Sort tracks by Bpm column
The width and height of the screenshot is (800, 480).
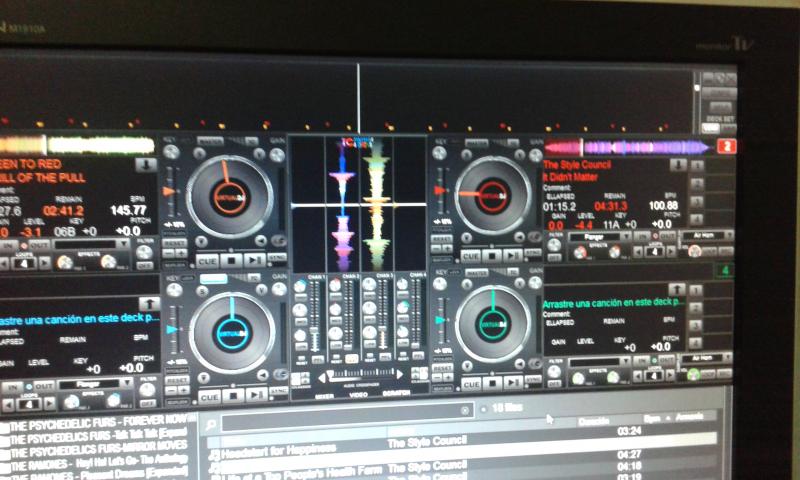653,418
